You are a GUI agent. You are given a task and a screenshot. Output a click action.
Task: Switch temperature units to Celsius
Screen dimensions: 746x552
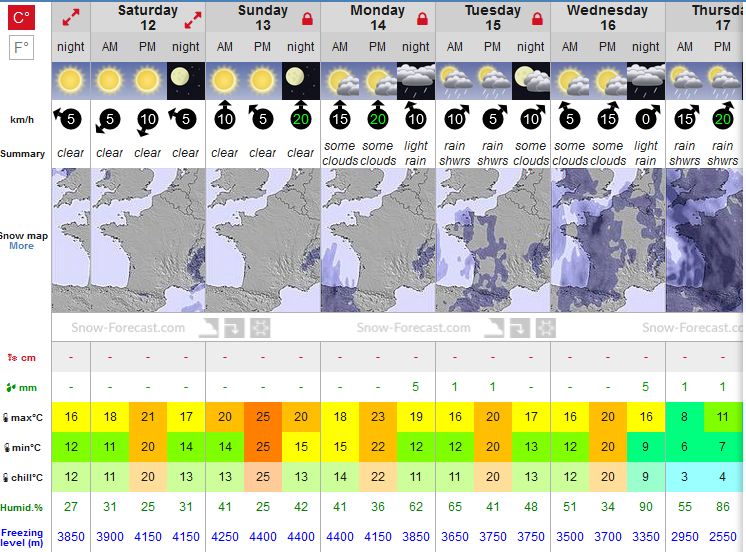click(x=21, y=17)
